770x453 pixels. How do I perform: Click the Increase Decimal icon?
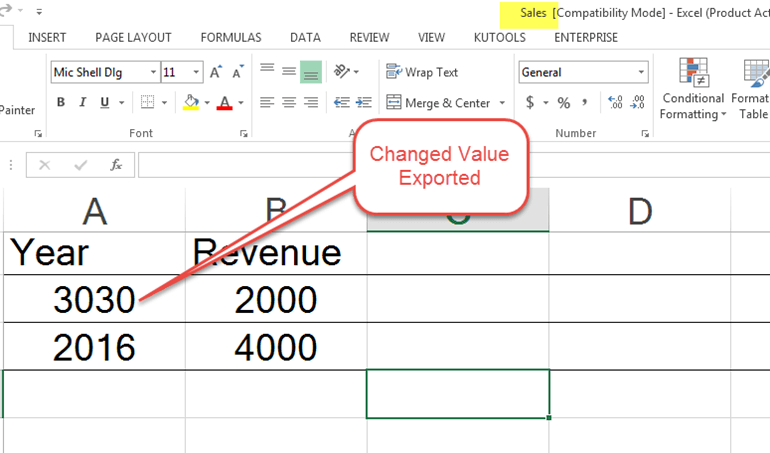coord(615,102)
